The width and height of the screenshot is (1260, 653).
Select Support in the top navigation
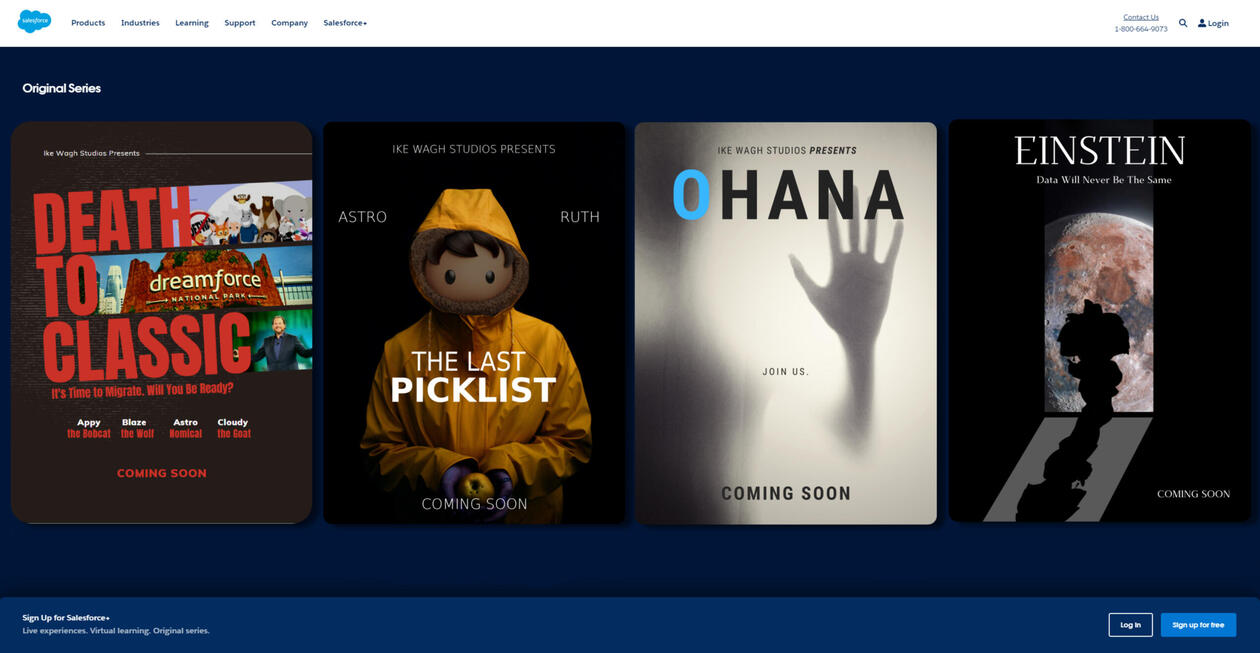240,23
